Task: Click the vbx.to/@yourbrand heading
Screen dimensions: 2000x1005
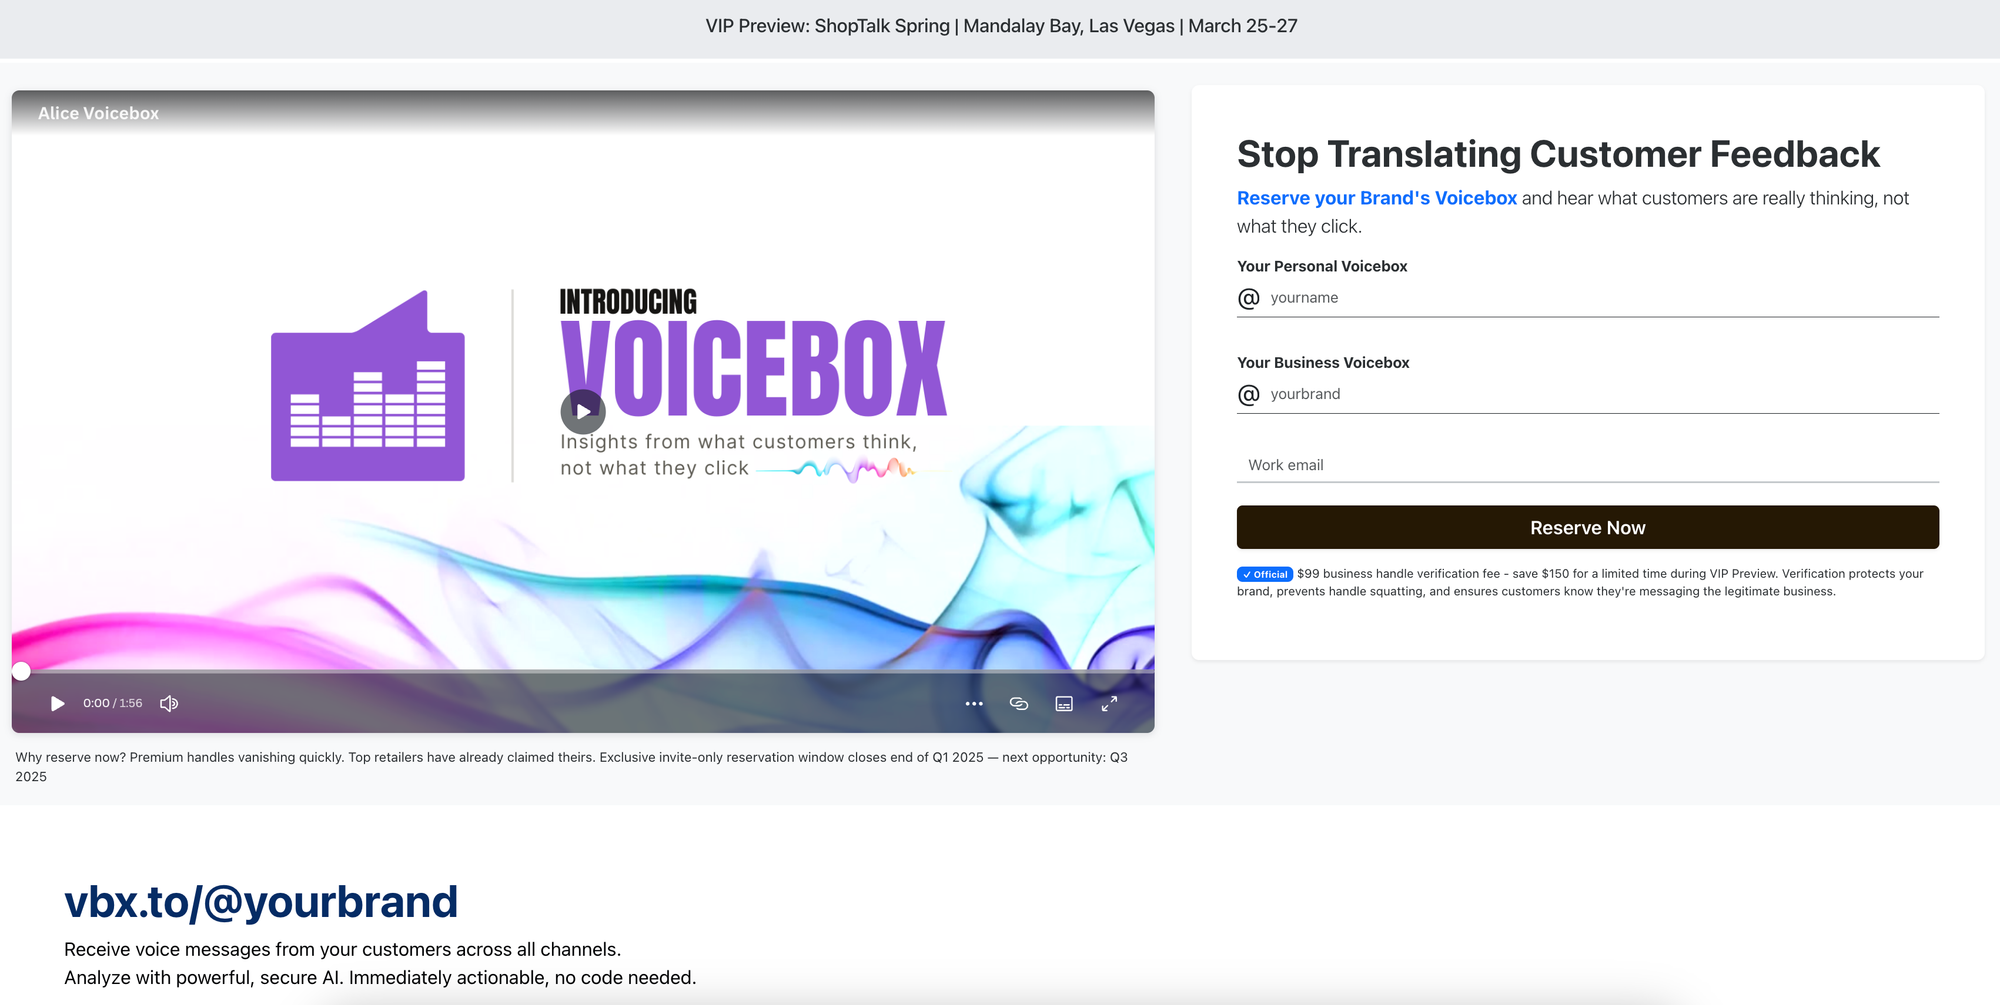Action: point(261,902)
